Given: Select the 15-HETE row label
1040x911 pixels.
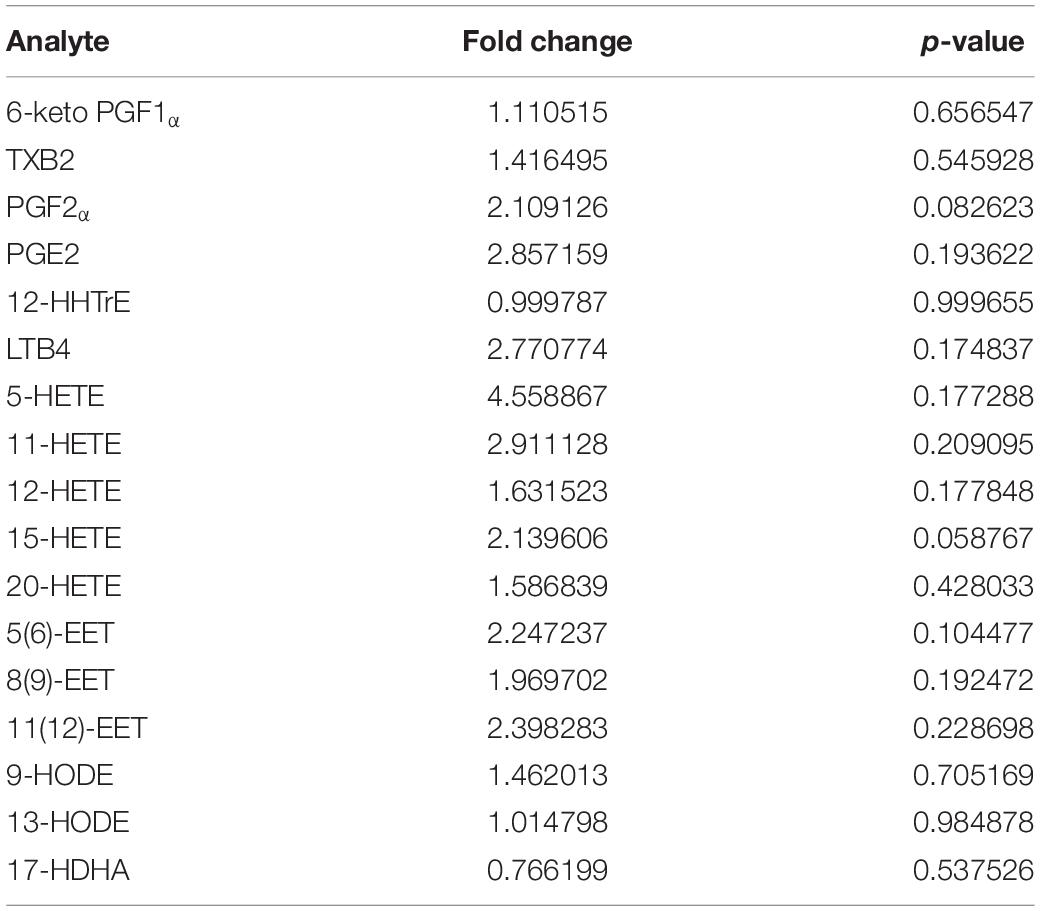Looking at the screenshot, I should (x=64, y=538).
